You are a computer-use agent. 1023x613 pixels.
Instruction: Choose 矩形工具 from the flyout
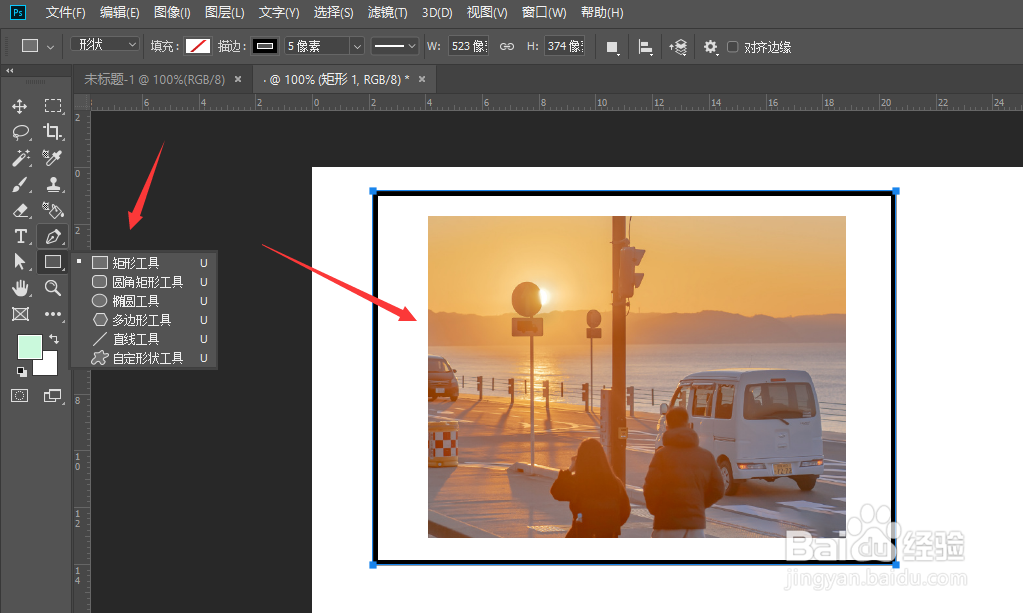click(x=144, y=263)
